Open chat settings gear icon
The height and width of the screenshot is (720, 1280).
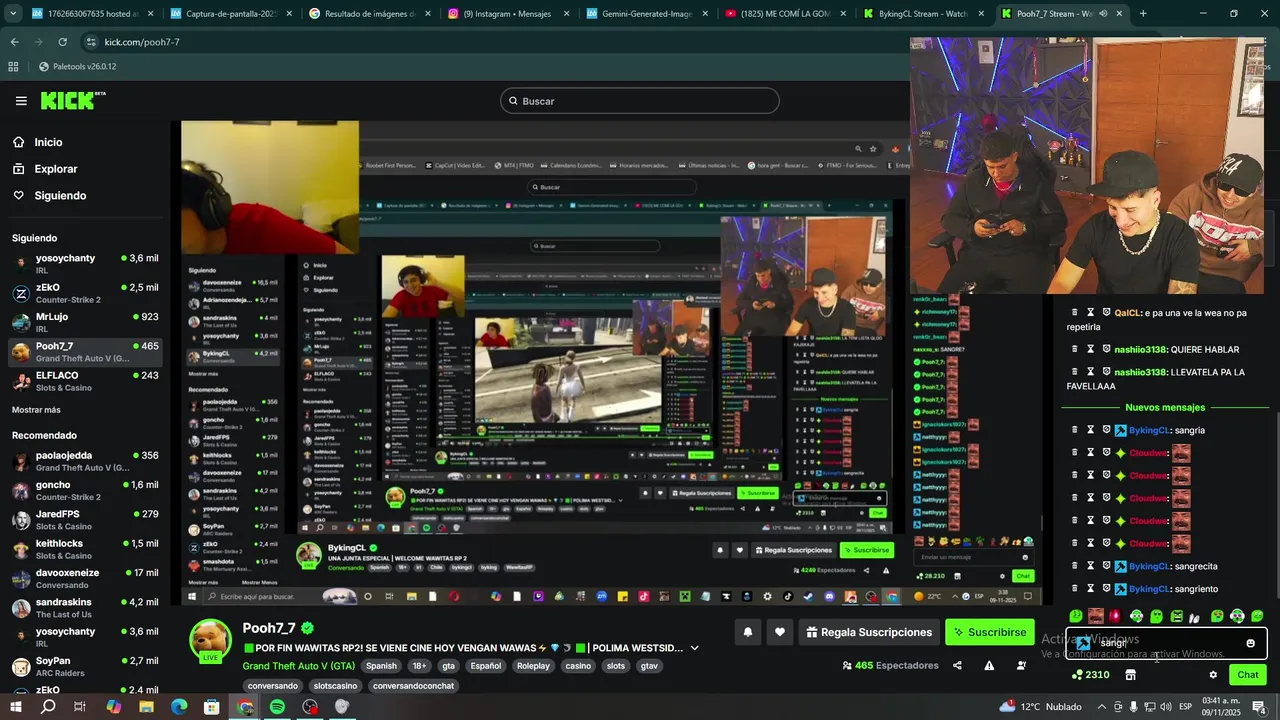tap(1213, 675)
